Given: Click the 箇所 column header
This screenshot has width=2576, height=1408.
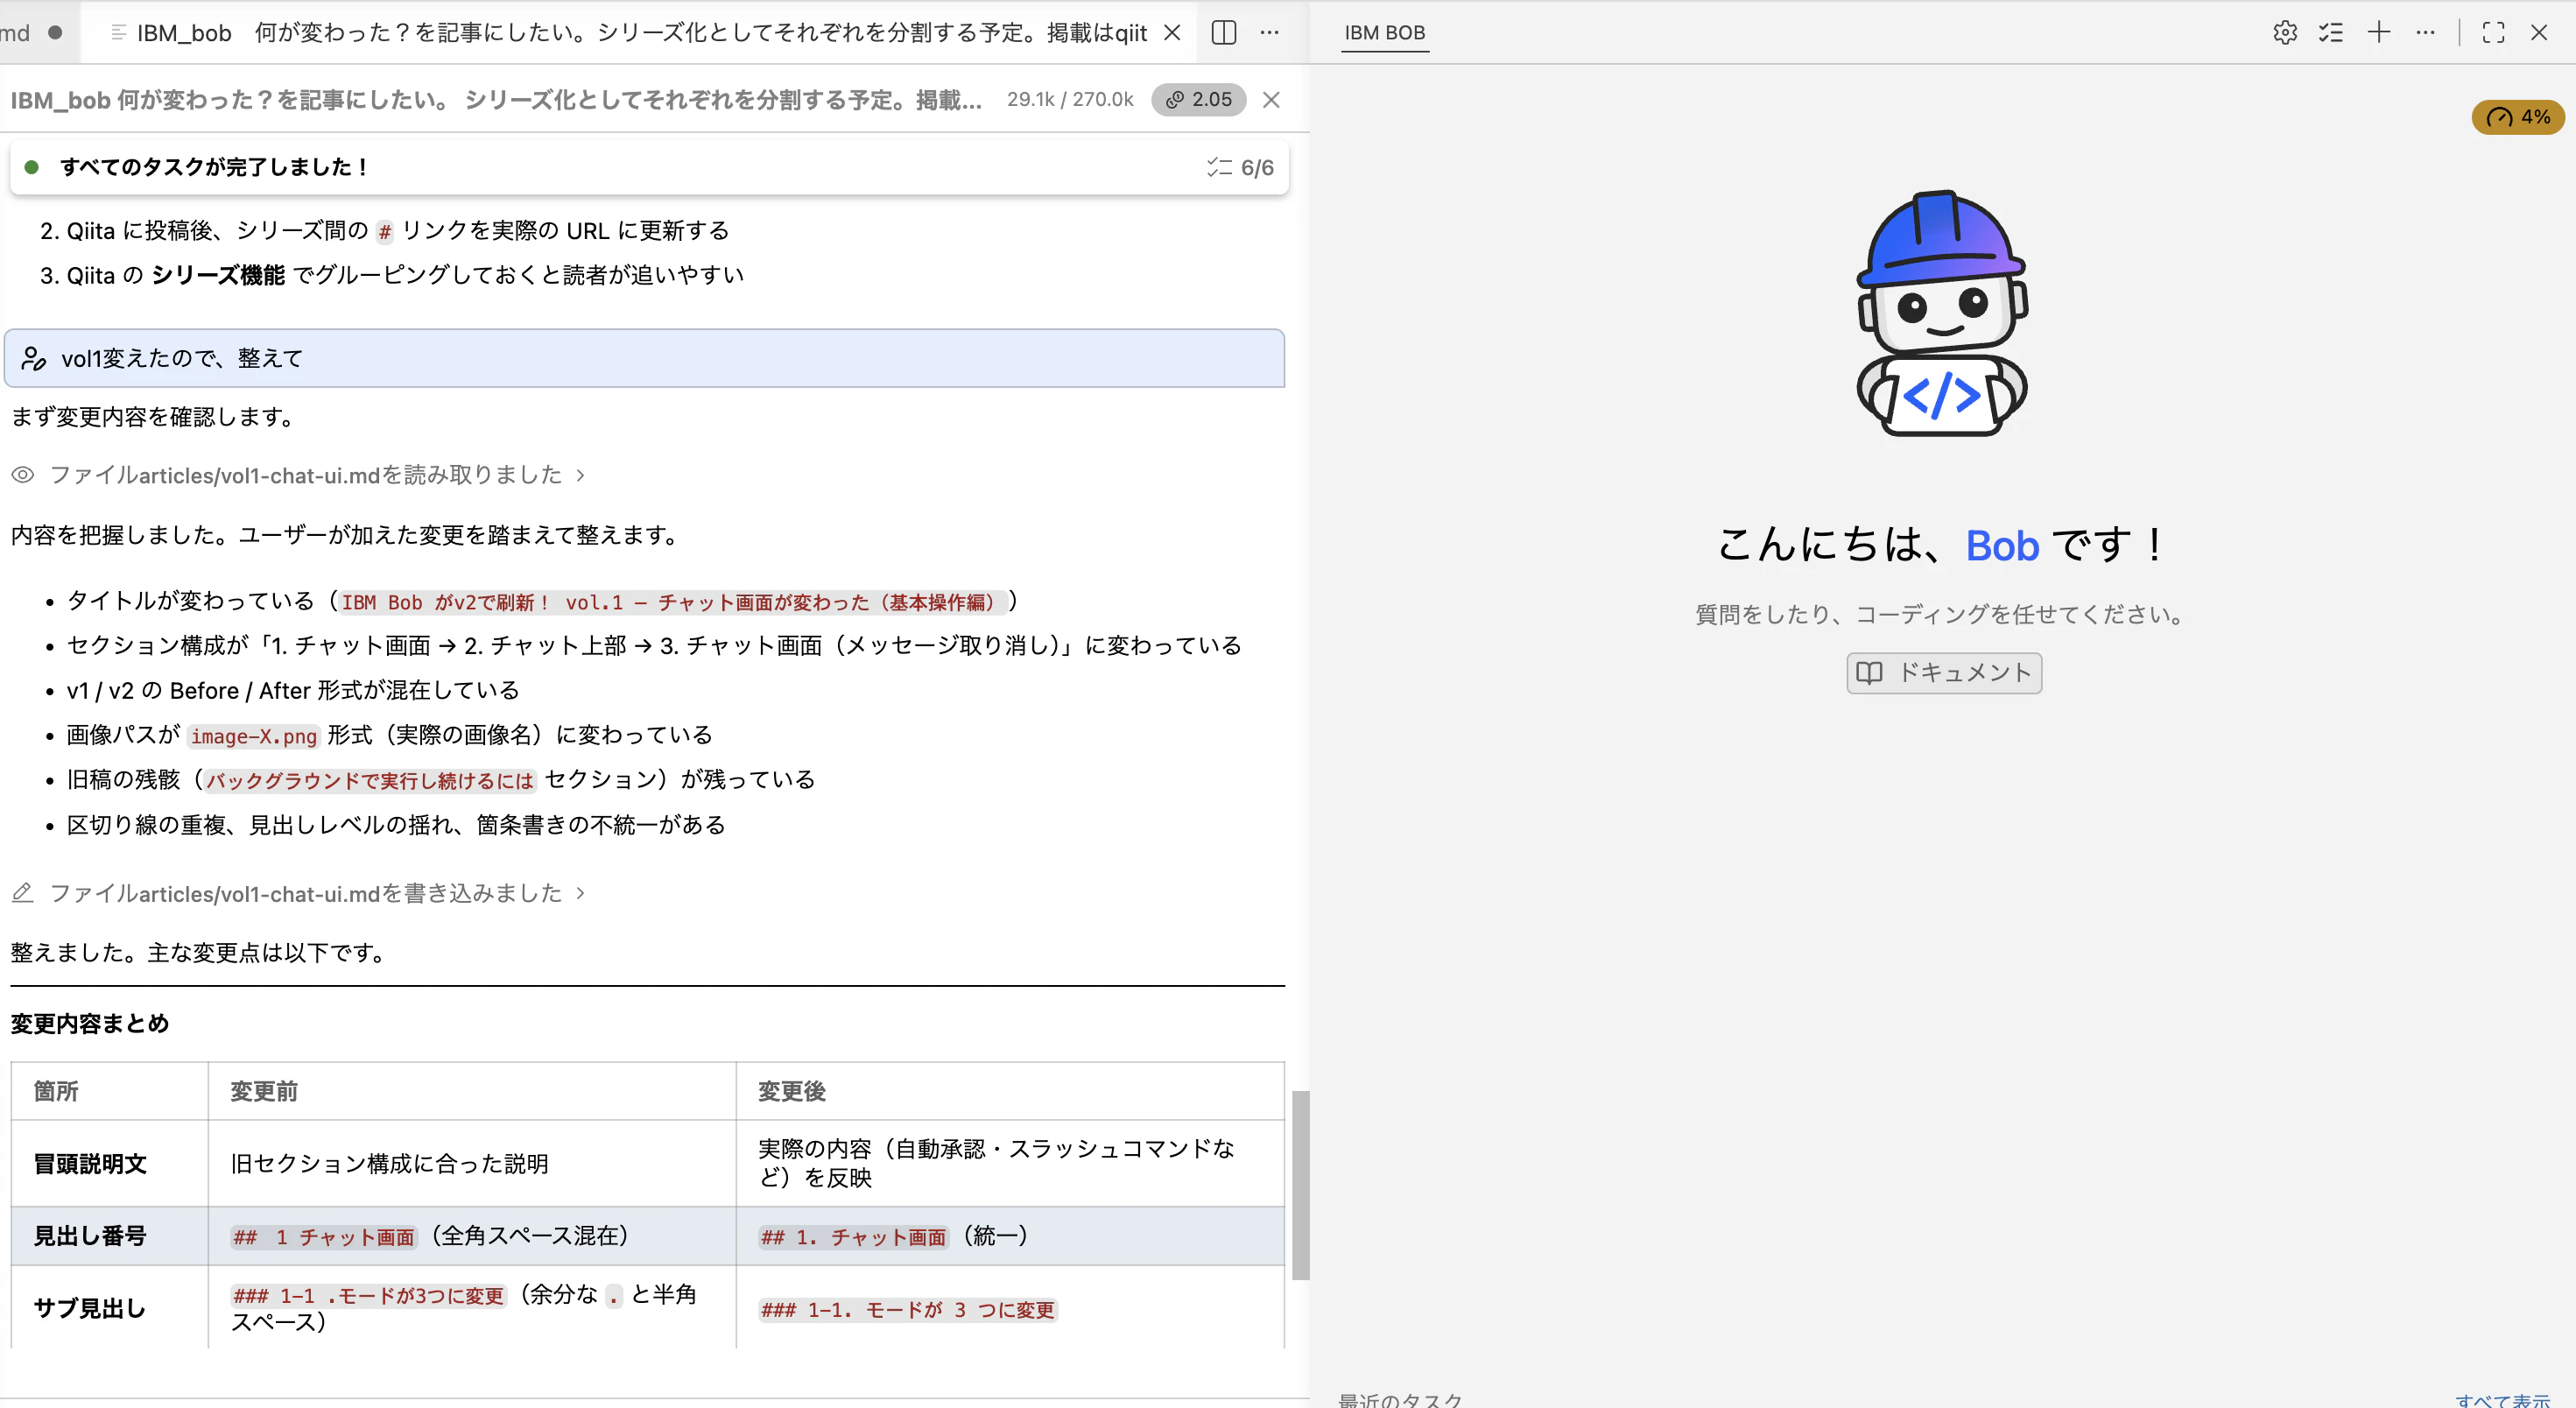Looking at the screenshot, I should (x=56, y=1091).
